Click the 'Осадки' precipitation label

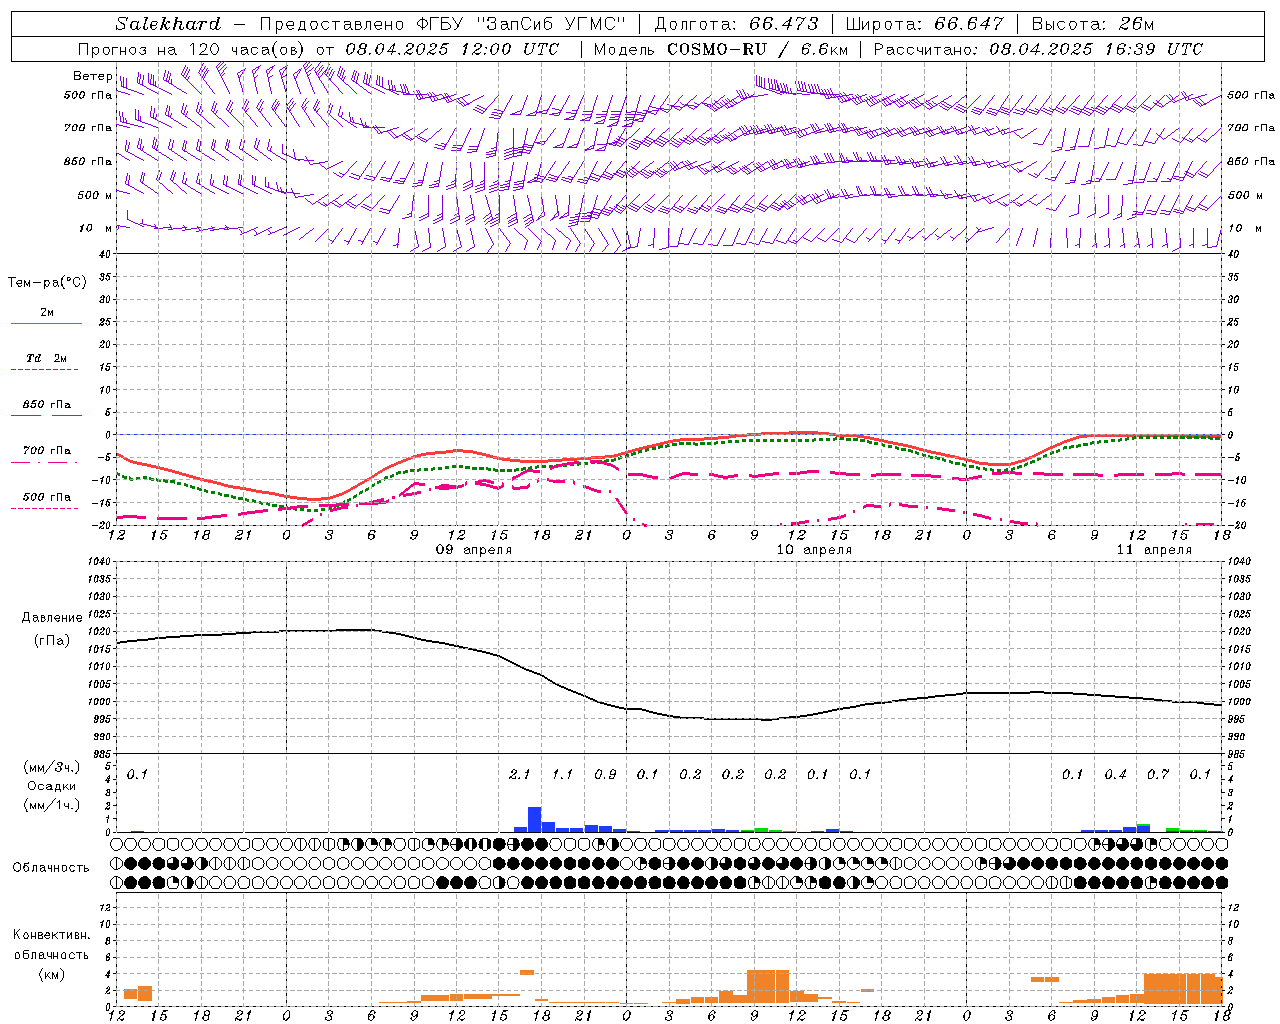click(52, 786)
